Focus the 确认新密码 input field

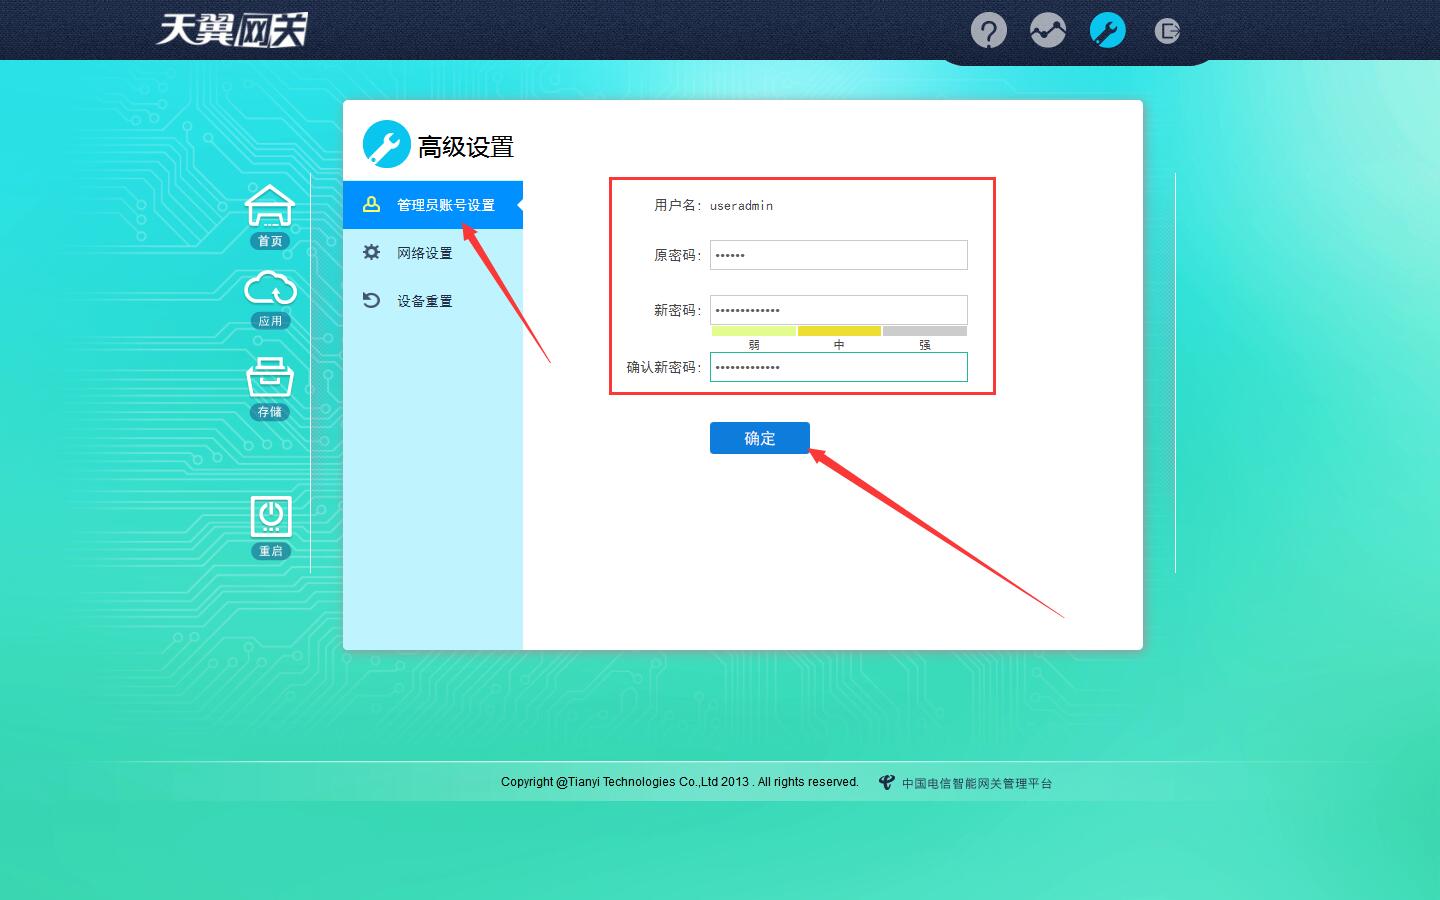pyautogui.click(x=839, y=367)
